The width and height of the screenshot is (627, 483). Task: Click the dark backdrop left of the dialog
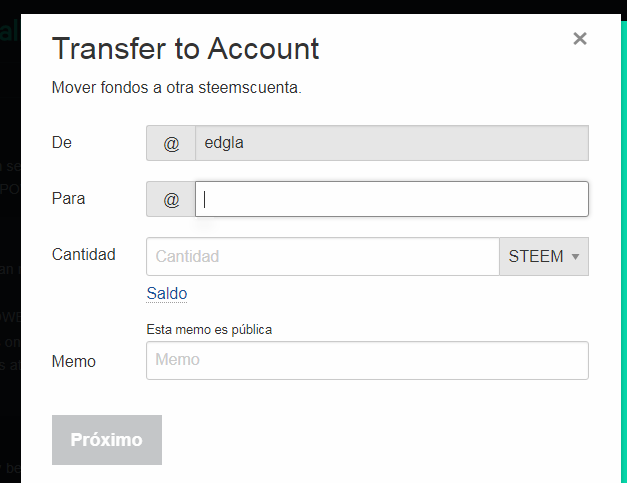pos(10,250)
